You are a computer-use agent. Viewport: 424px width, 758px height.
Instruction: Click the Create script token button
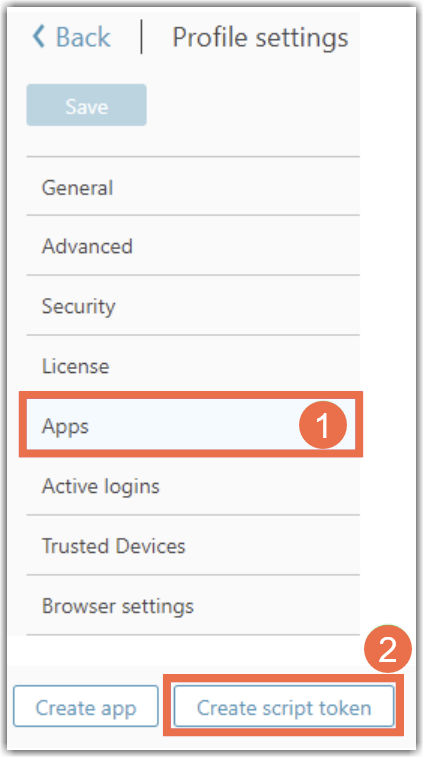click(x=284, y=706)
